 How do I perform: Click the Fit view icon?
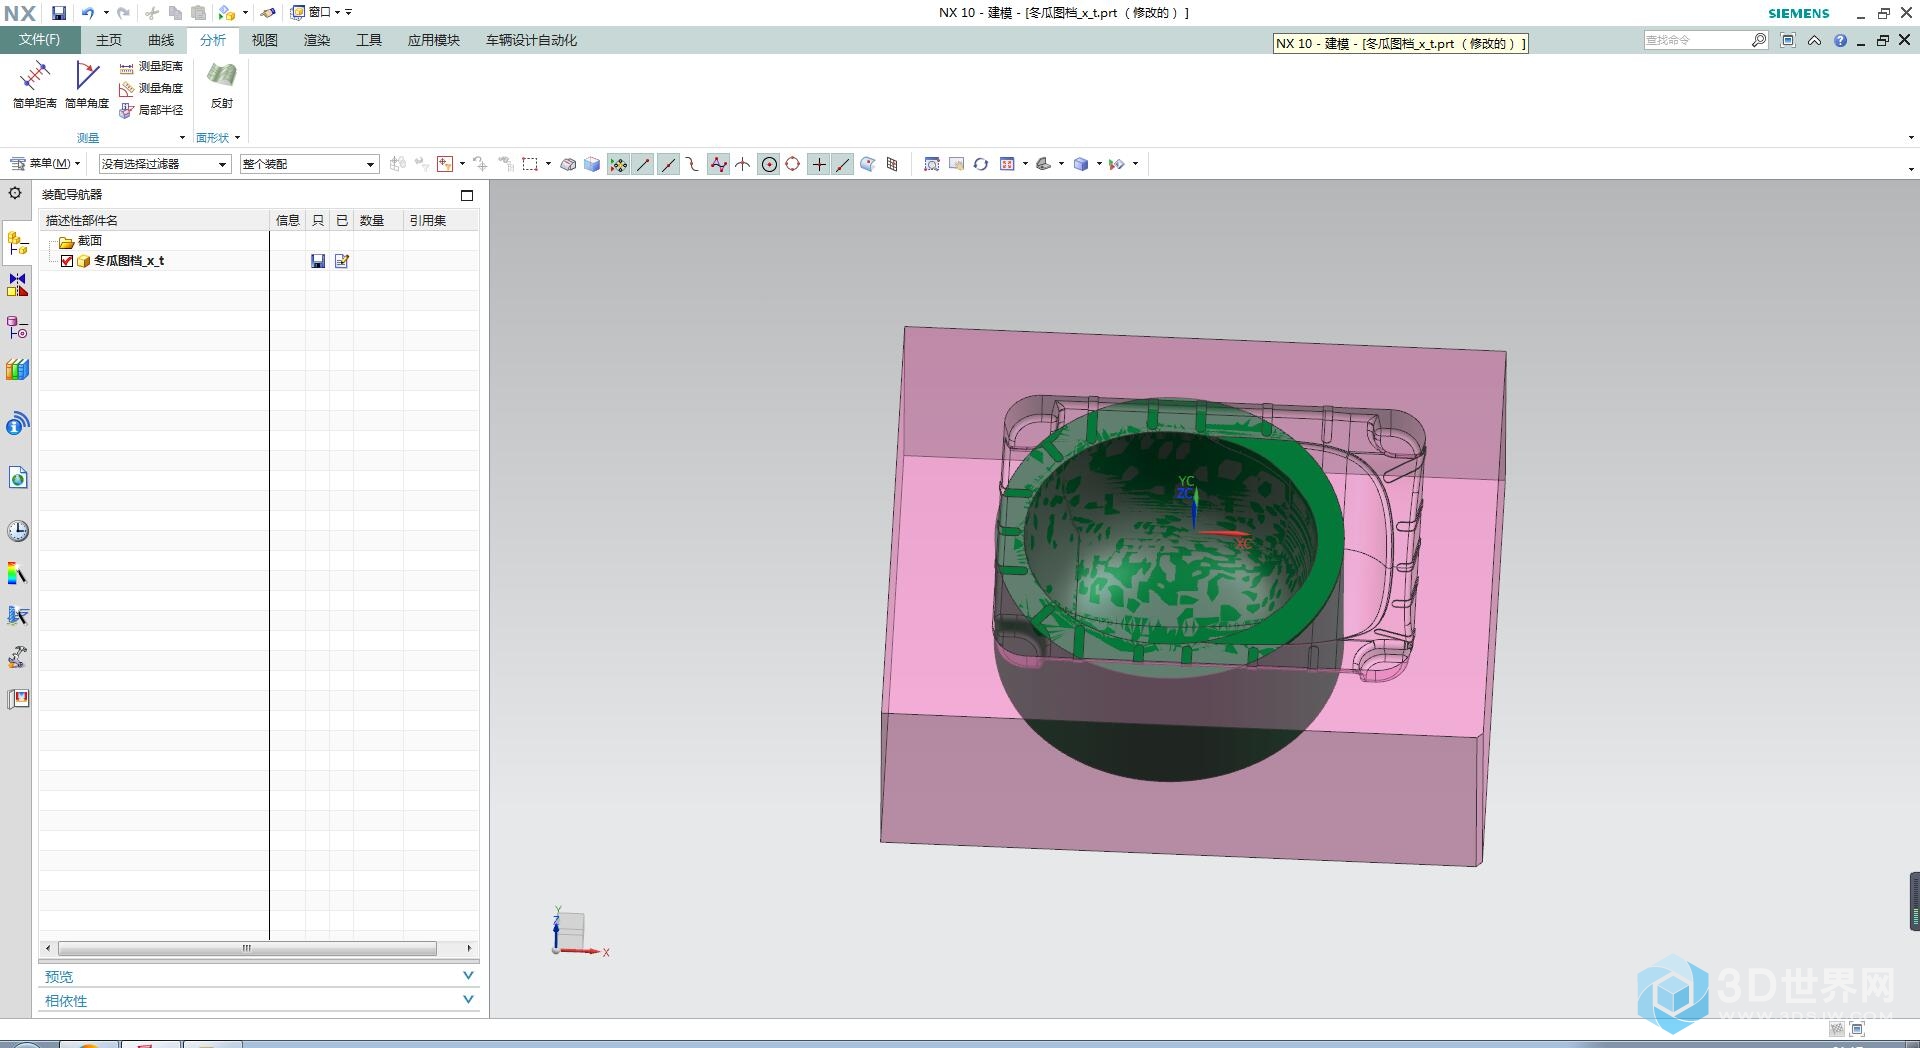point(932,164)
